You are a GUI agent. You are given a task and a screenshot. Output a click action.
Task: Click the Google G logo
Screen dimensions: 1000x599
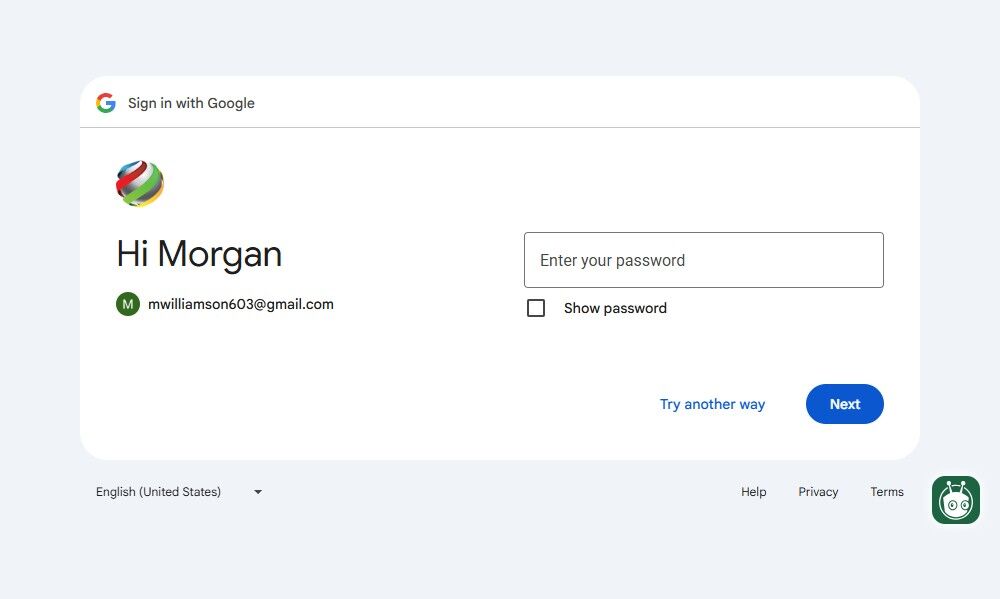106,103
